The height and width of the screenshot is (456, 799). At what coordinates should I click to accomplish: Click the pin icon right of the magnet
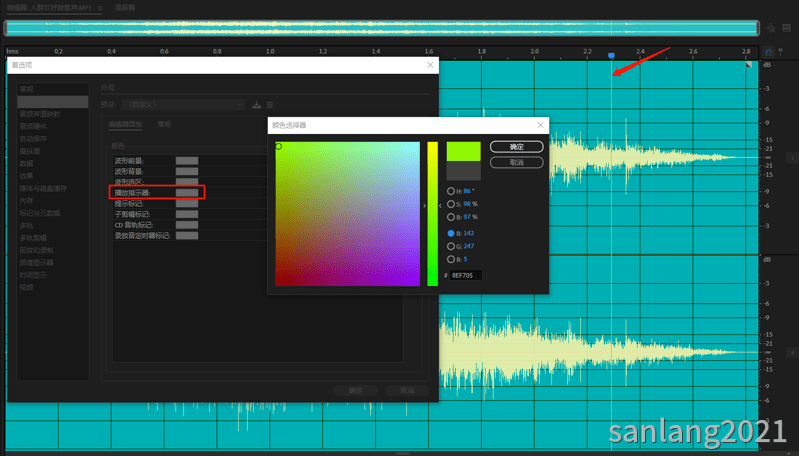pos(780,52)
